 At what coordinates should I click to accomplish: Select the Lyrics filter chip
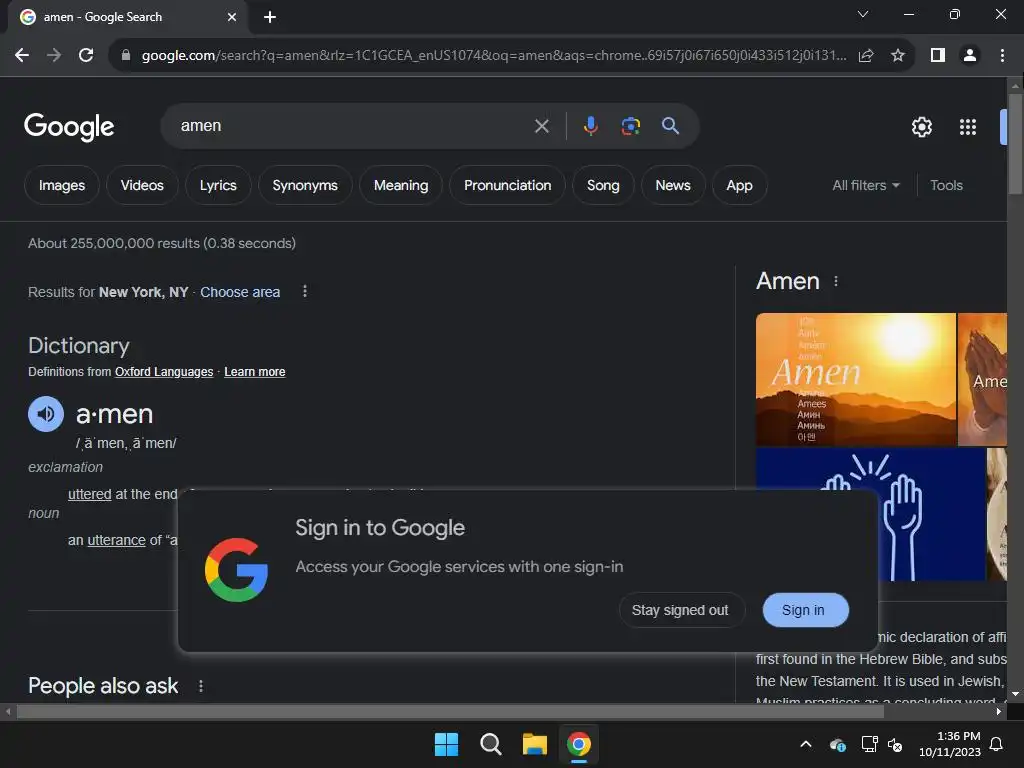pos(218,185)
